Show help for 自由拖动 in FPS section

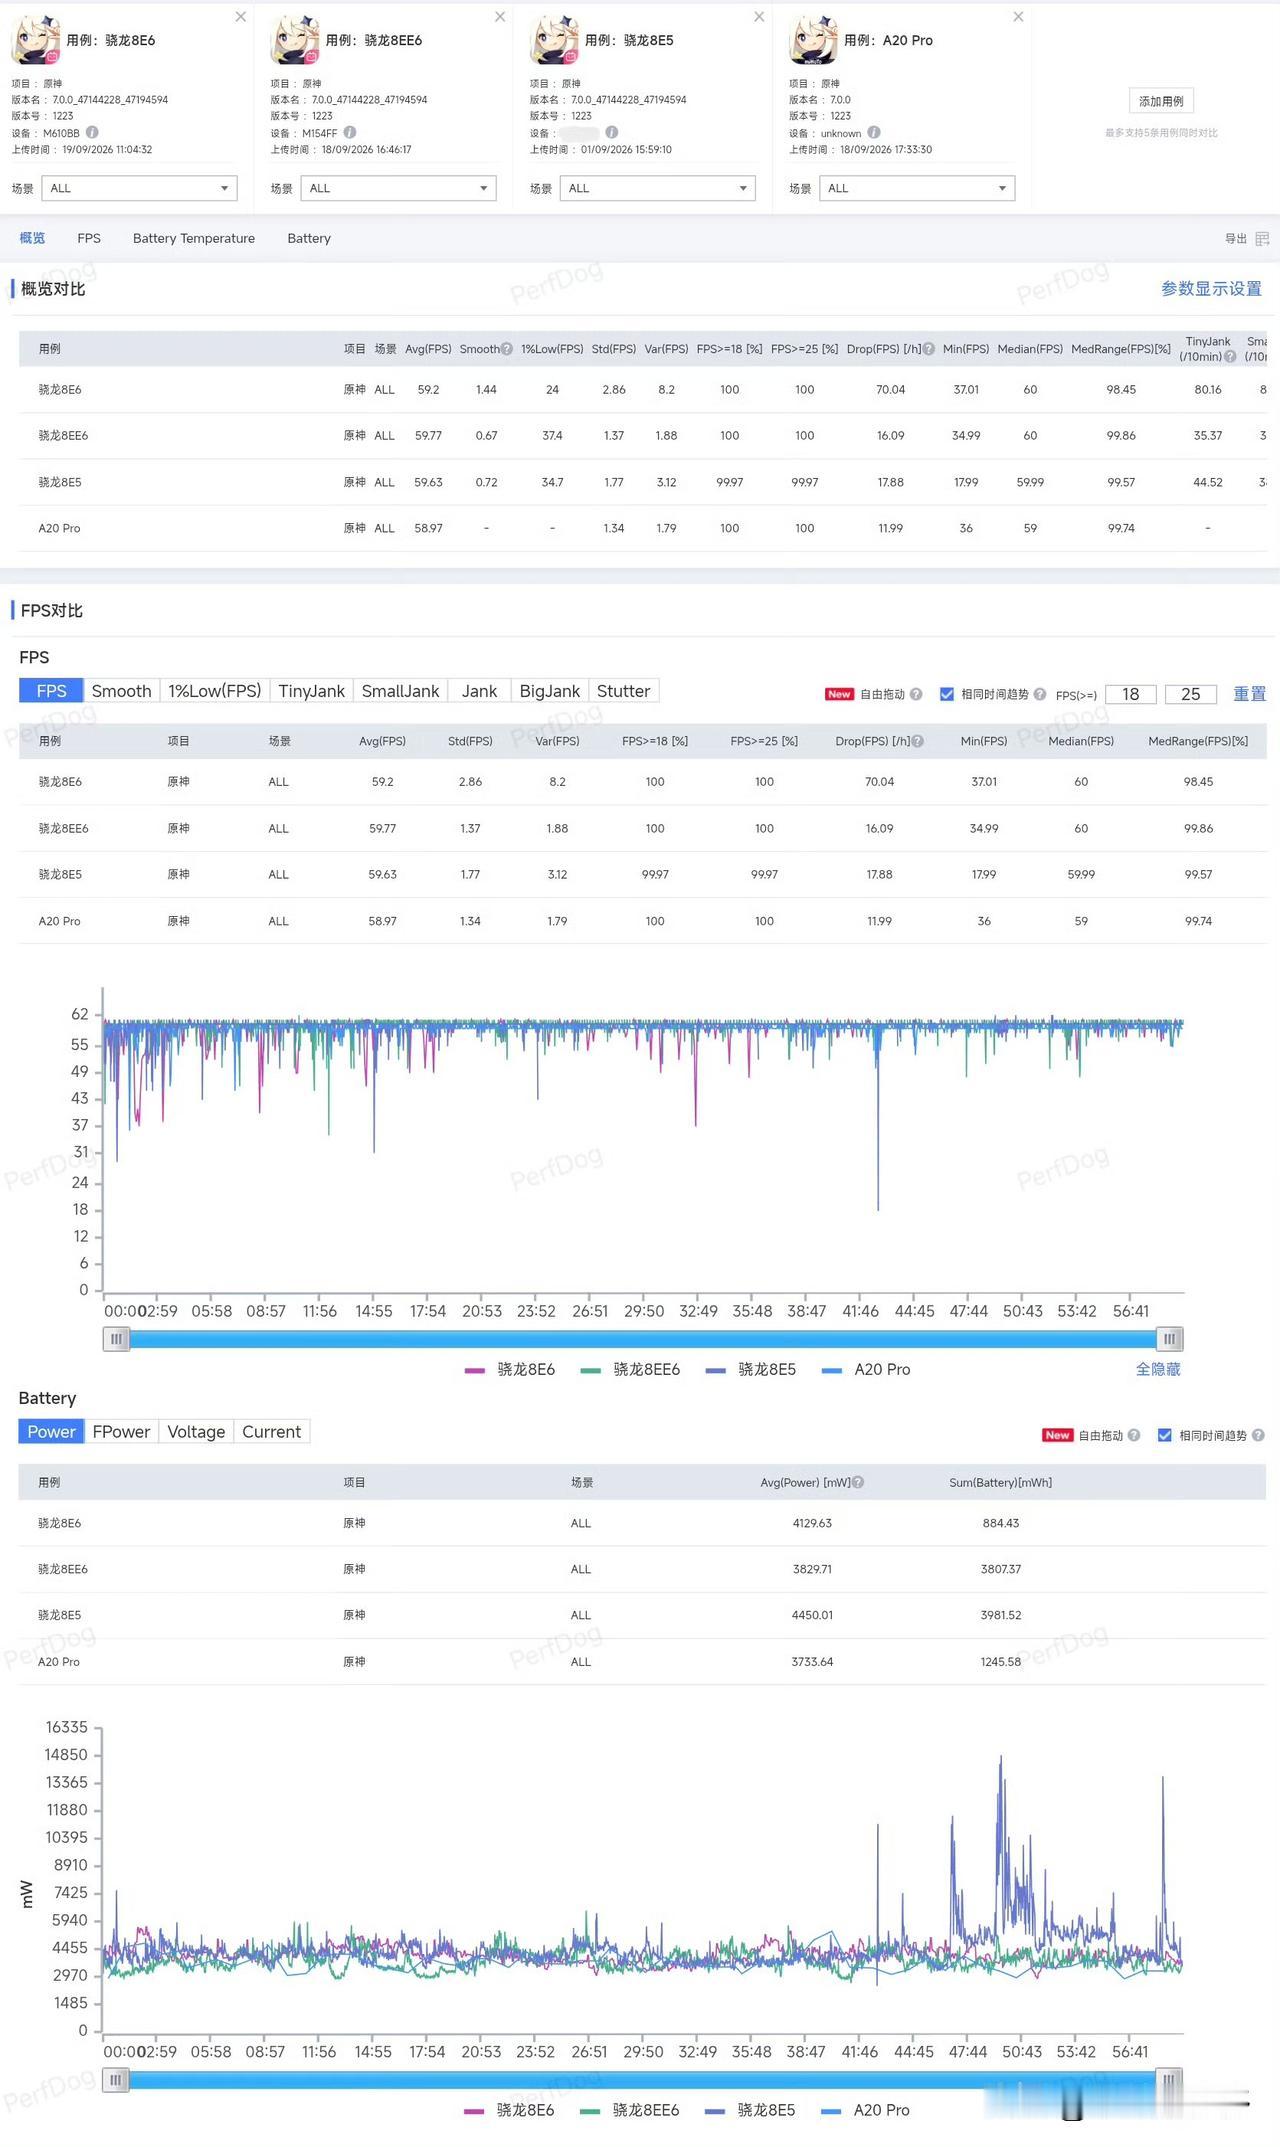[916, 694]
